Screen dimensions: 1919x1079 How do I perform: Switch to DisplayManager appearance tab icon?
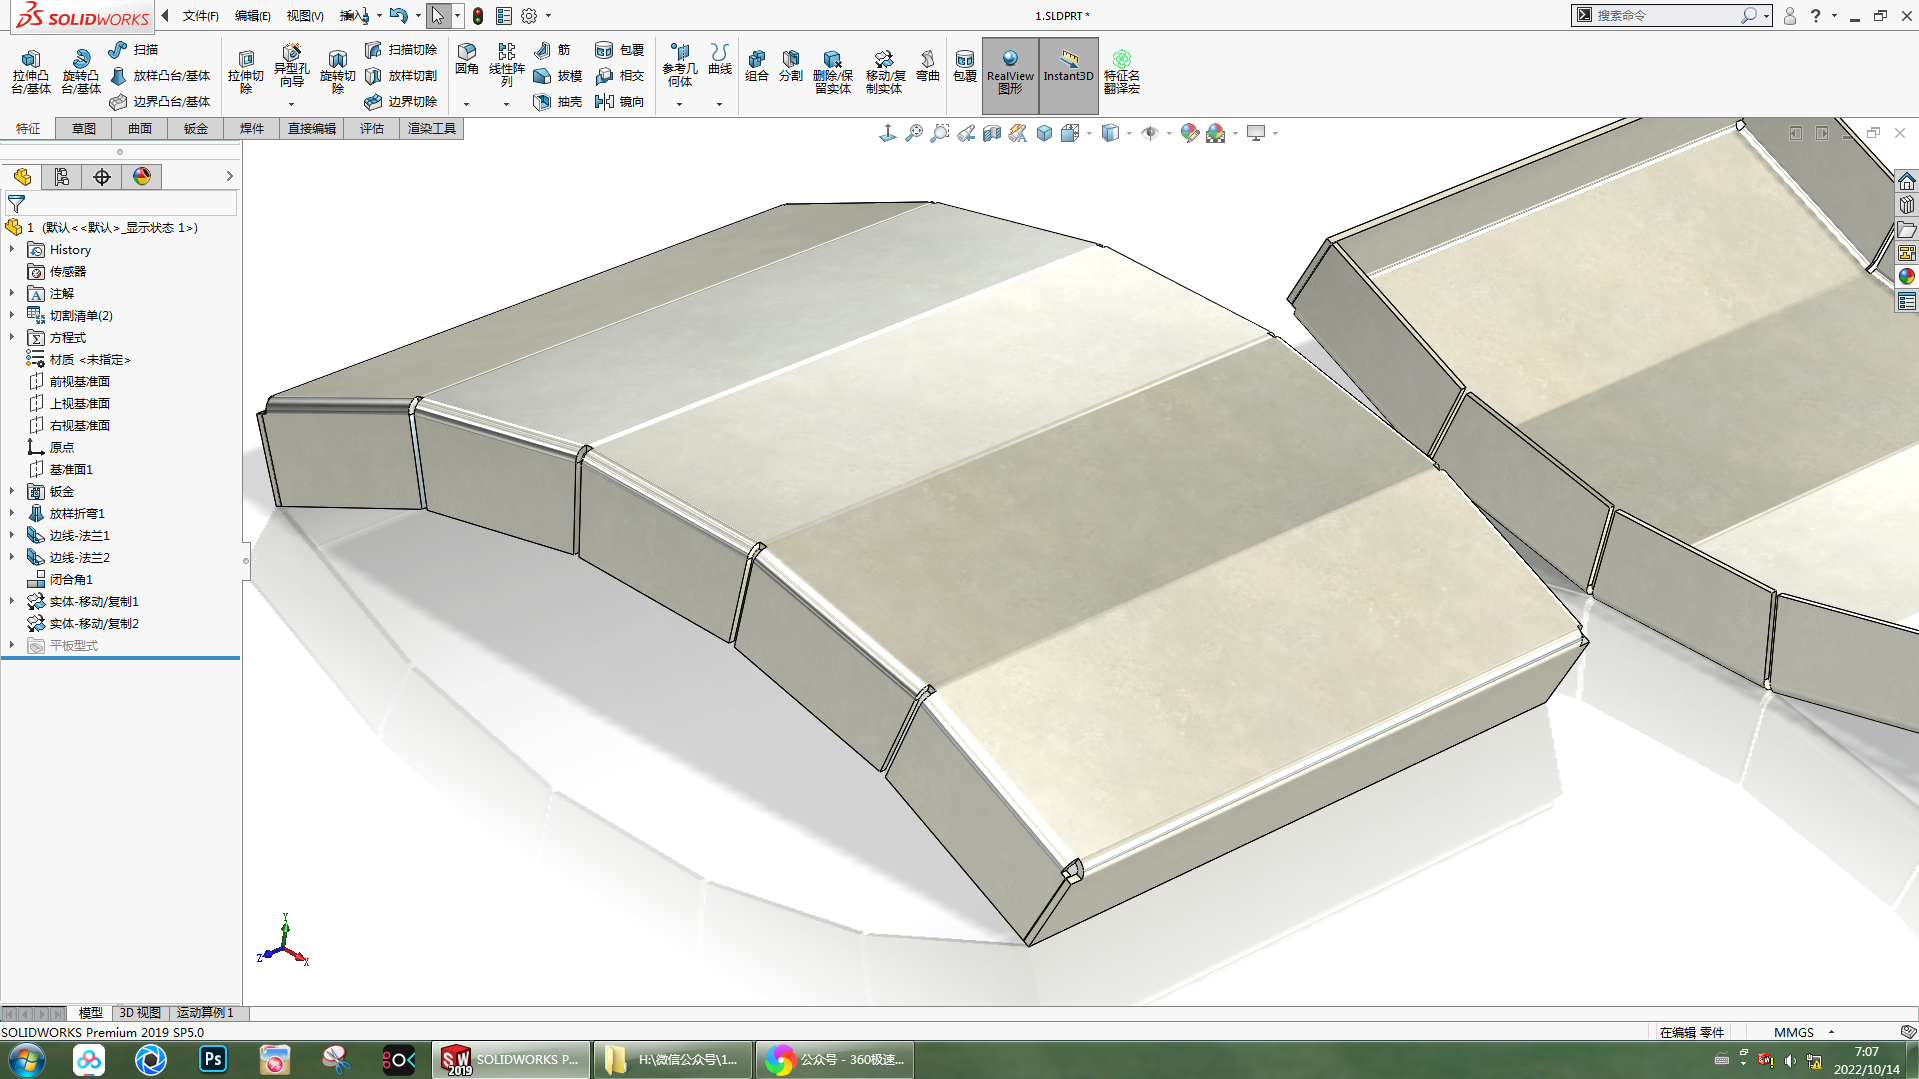pos(142,177)
